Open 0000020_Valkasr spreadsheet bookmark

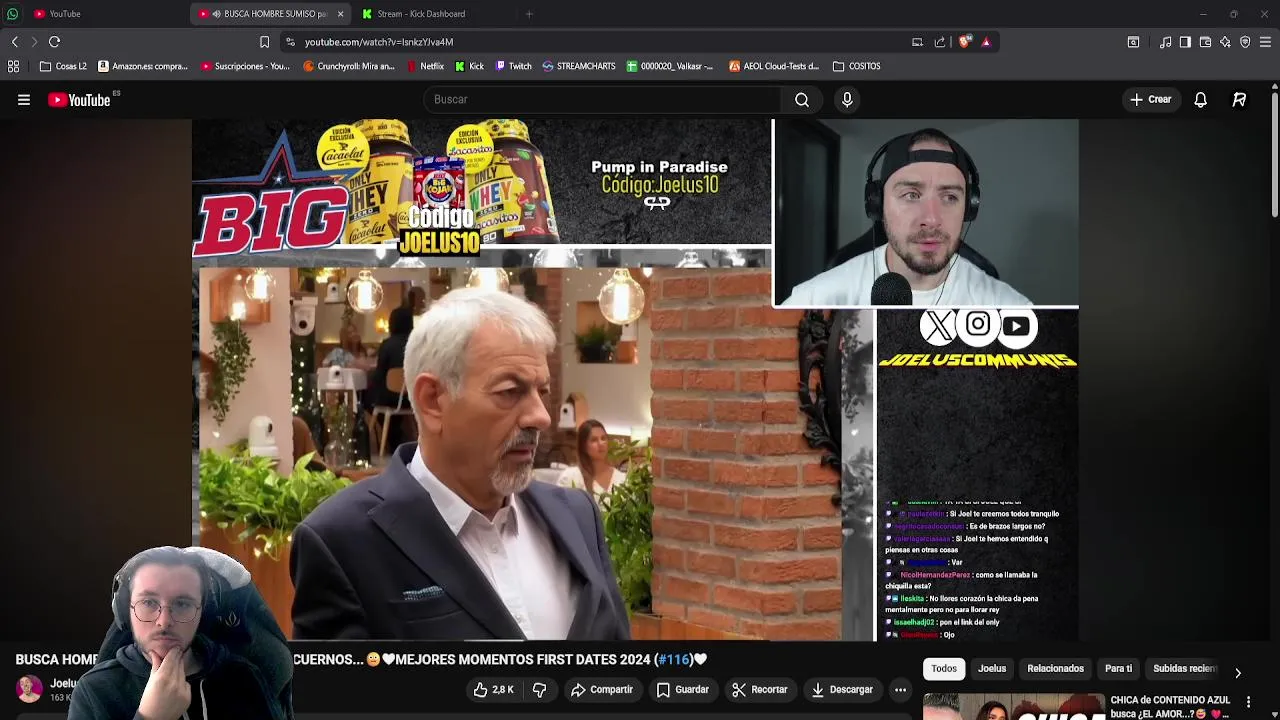tap(670, 66)
